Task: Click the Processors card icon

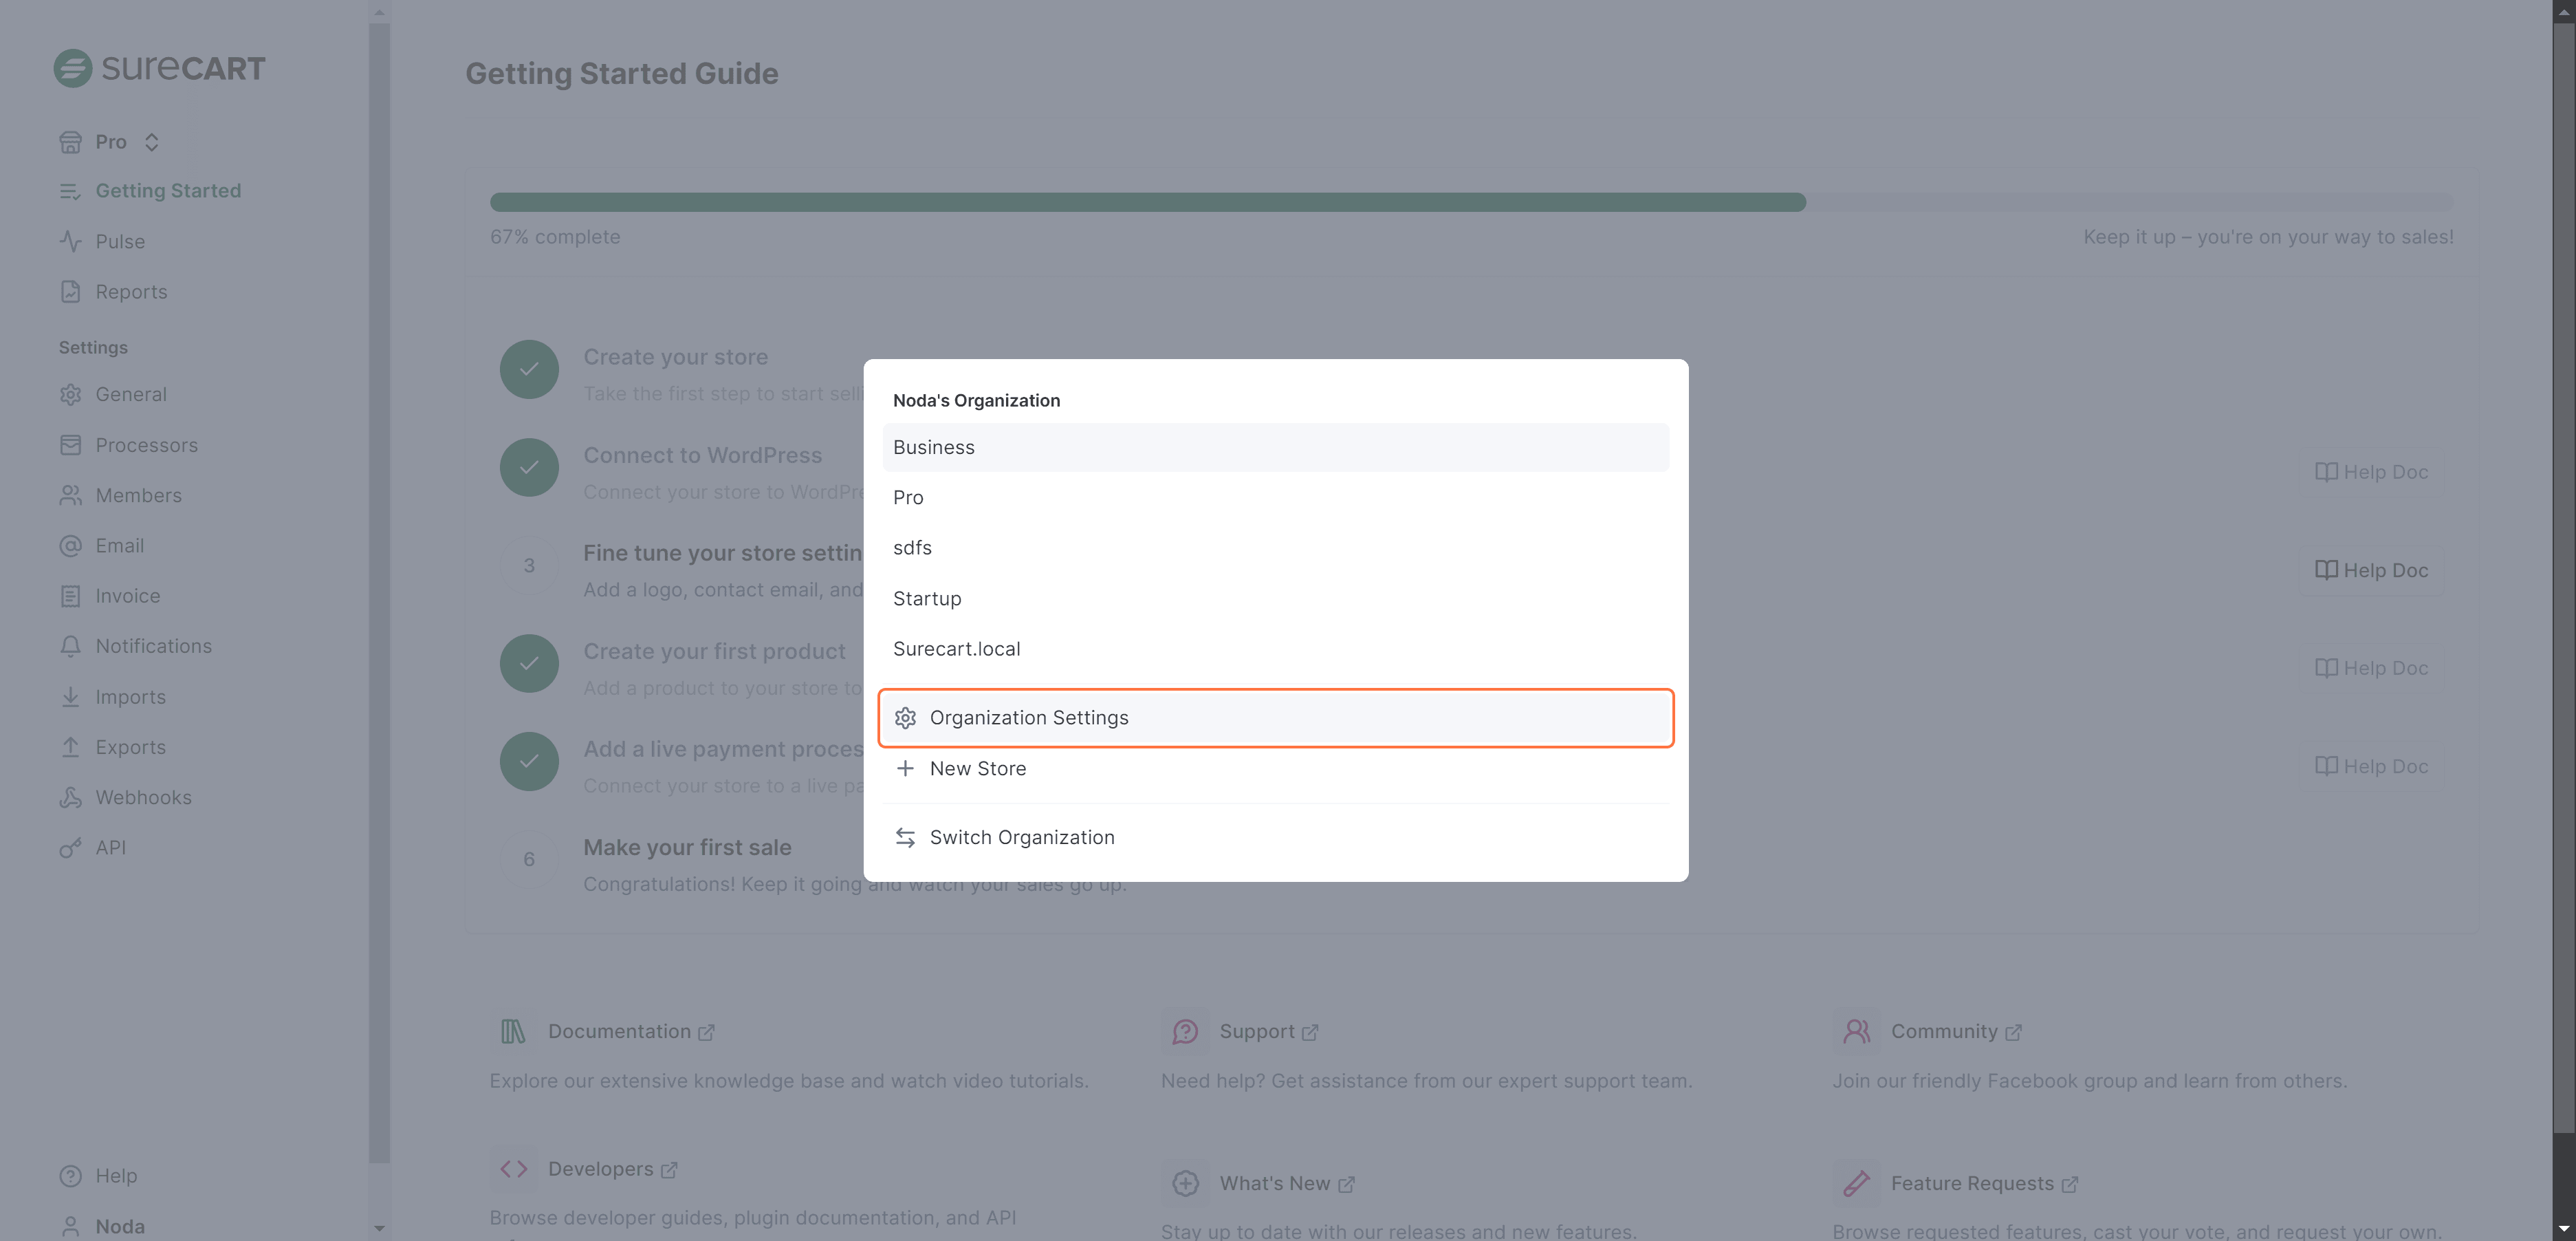Action: click(x=70, y=445)
